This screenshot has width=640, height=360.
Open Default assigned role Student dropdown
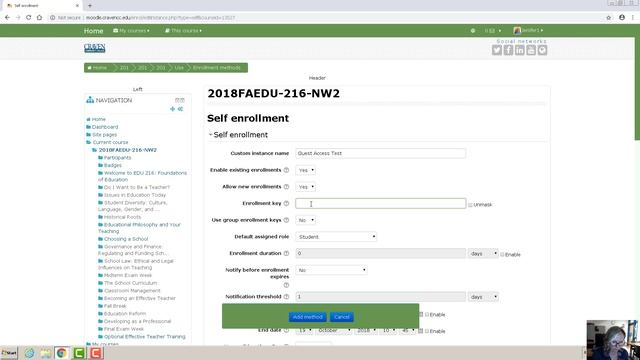click(336, 237)
